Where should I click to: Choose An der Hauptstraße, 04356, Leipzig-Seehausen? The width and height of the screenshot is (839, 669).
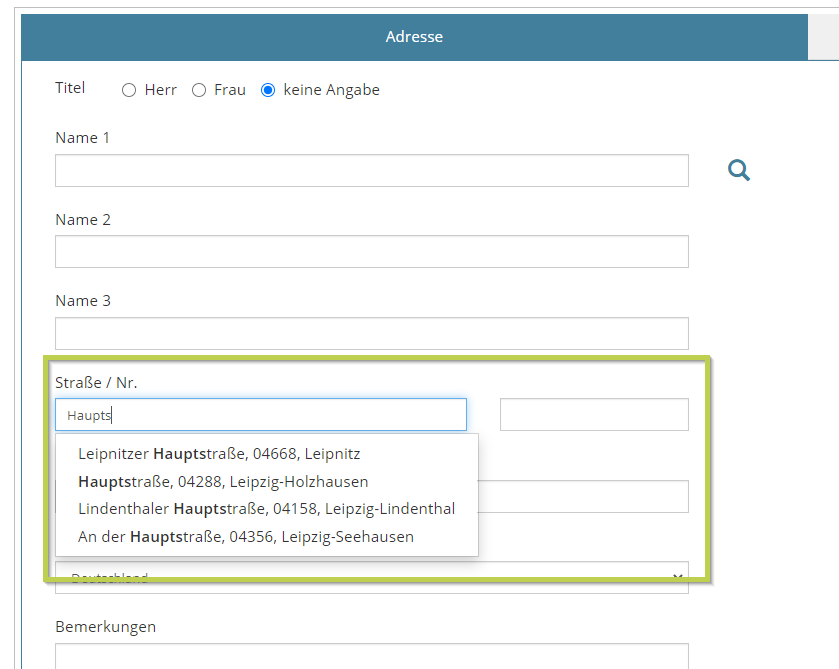click(245, 537)
